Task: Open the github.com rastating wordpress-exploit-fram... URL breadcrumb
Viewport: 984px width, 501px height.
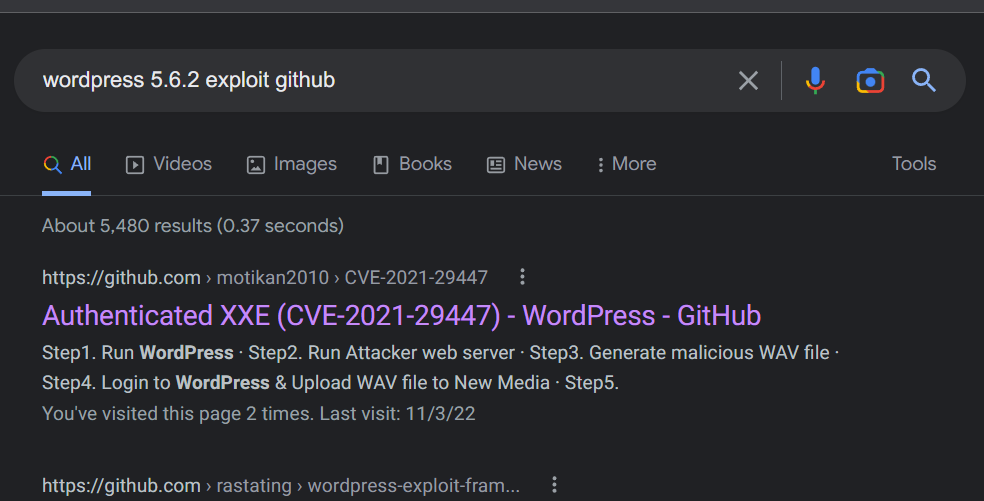Action: click(281, 485)
